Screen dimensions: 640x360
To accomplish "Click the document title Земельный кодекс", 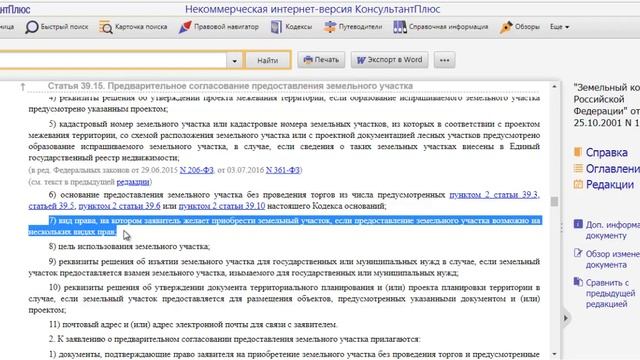I will [x=607, y=105].
